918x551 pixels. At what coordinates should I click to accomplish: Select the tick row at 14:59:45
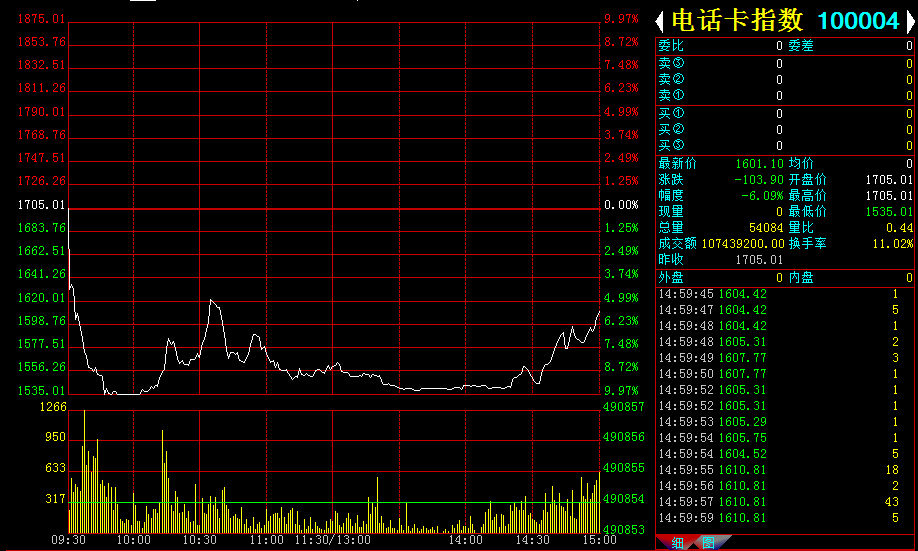785,294
